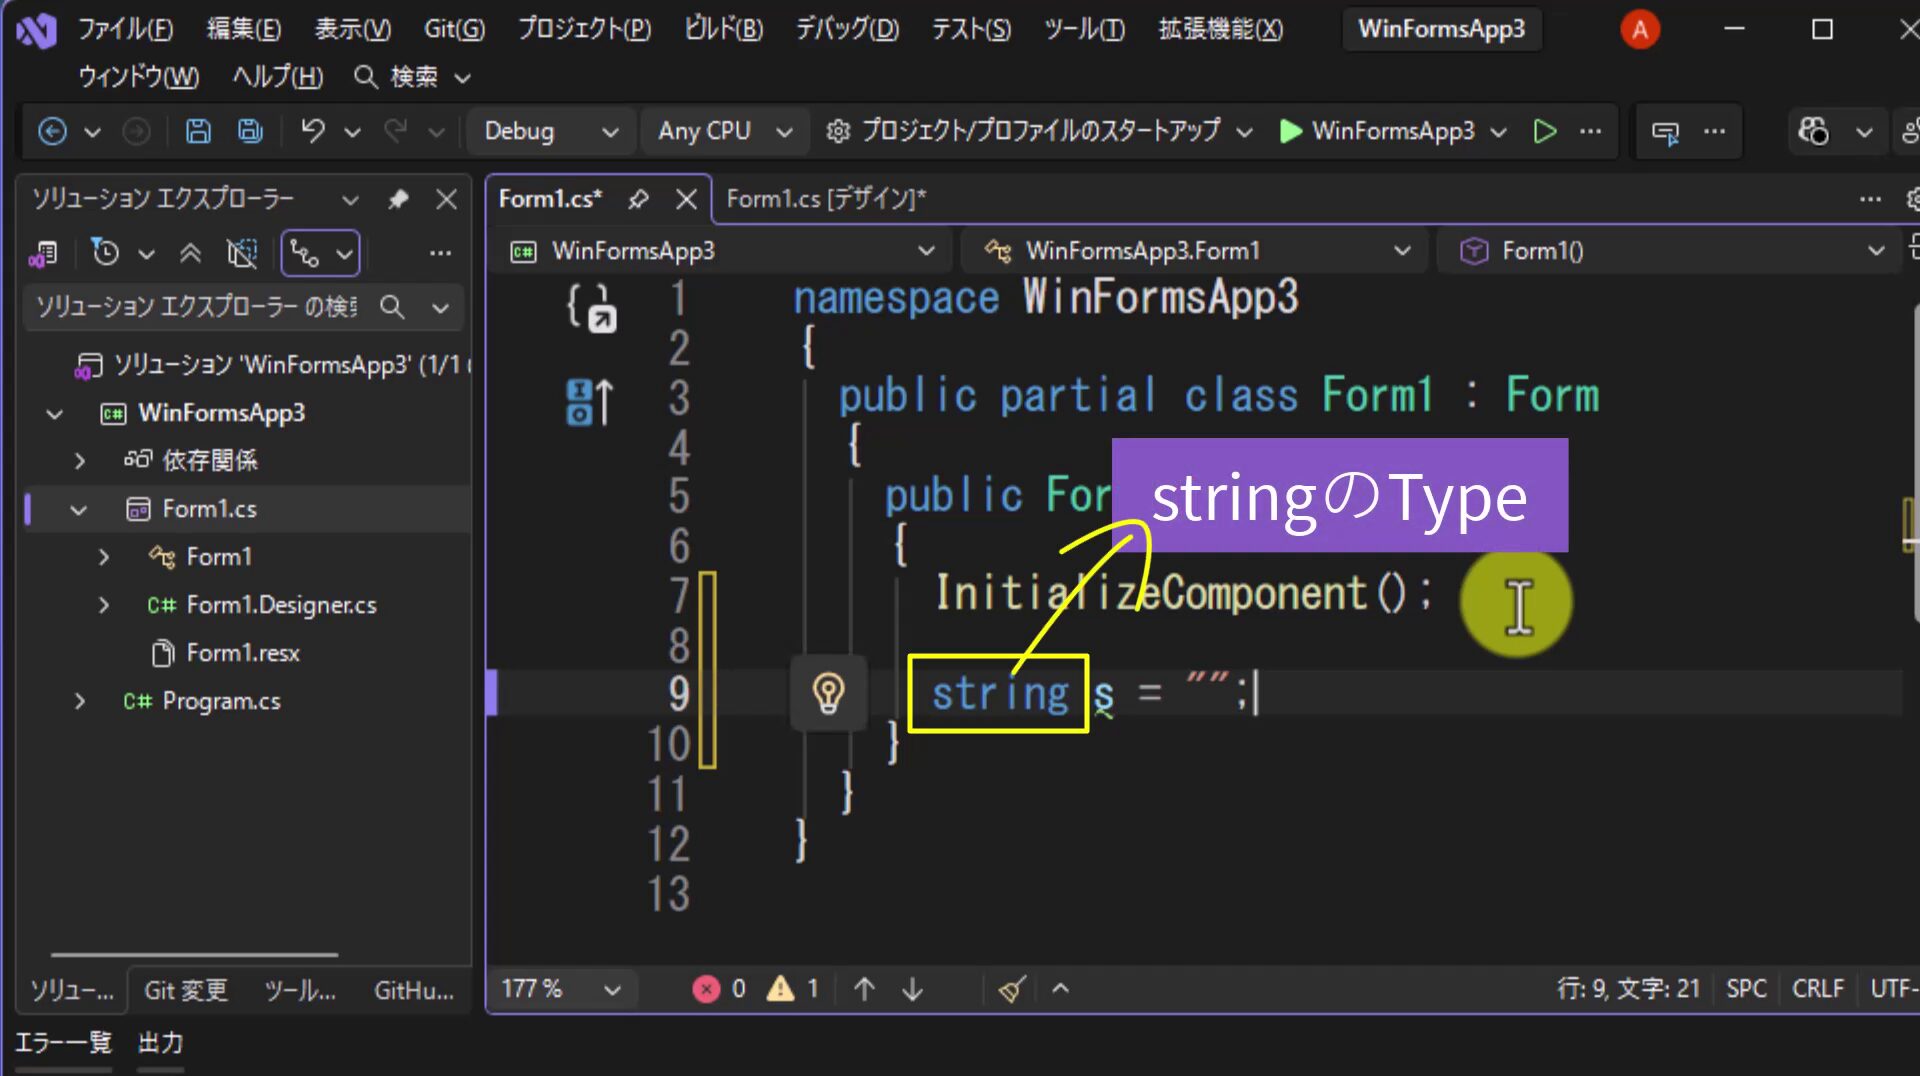
Task: Open the 拡張機能(X) menu
Action: click(1221, 29)
